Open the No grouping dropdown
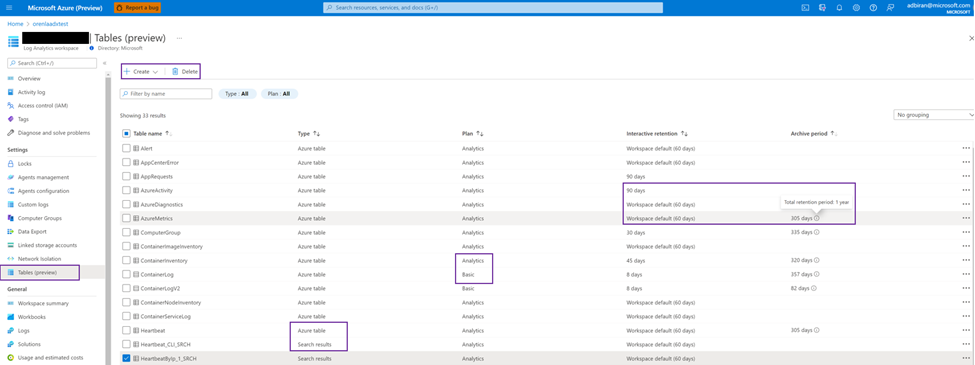The image size is (975, 365). coord(933,115)
